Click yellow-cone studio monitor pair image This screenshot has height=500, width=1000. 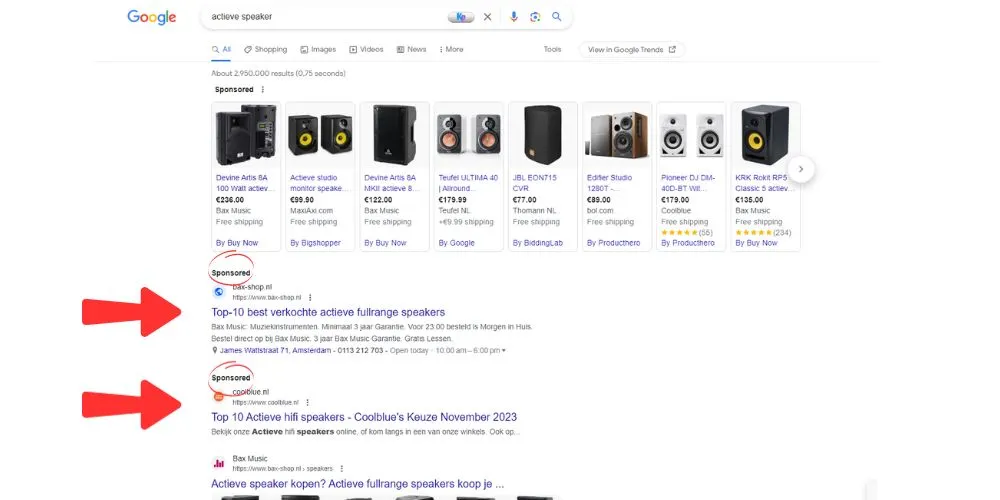tap(320, 135)
